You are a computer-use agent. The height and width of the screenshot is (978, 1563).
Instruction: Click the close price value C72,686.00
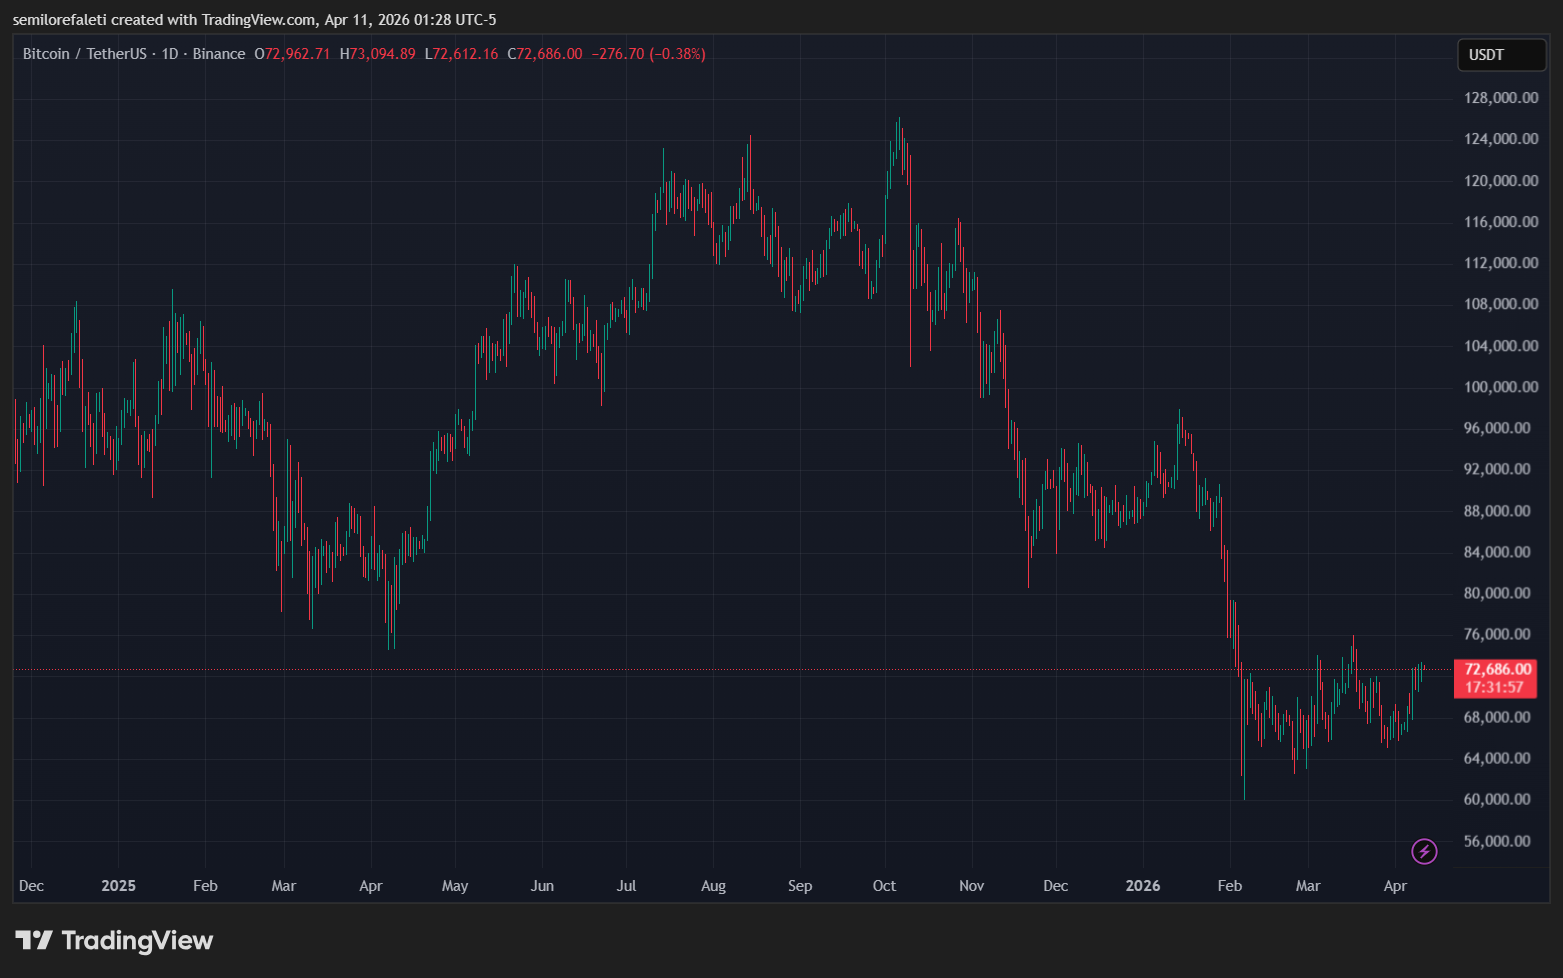(545, 54)
